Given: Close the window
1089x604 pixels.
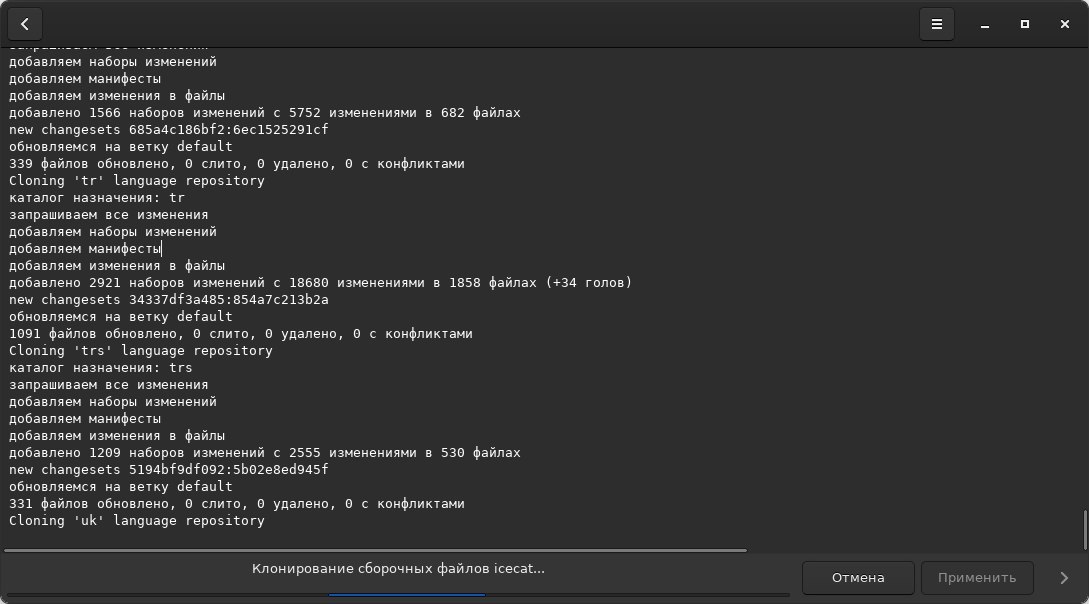Looking at the screenshot, I should 1065,24.
